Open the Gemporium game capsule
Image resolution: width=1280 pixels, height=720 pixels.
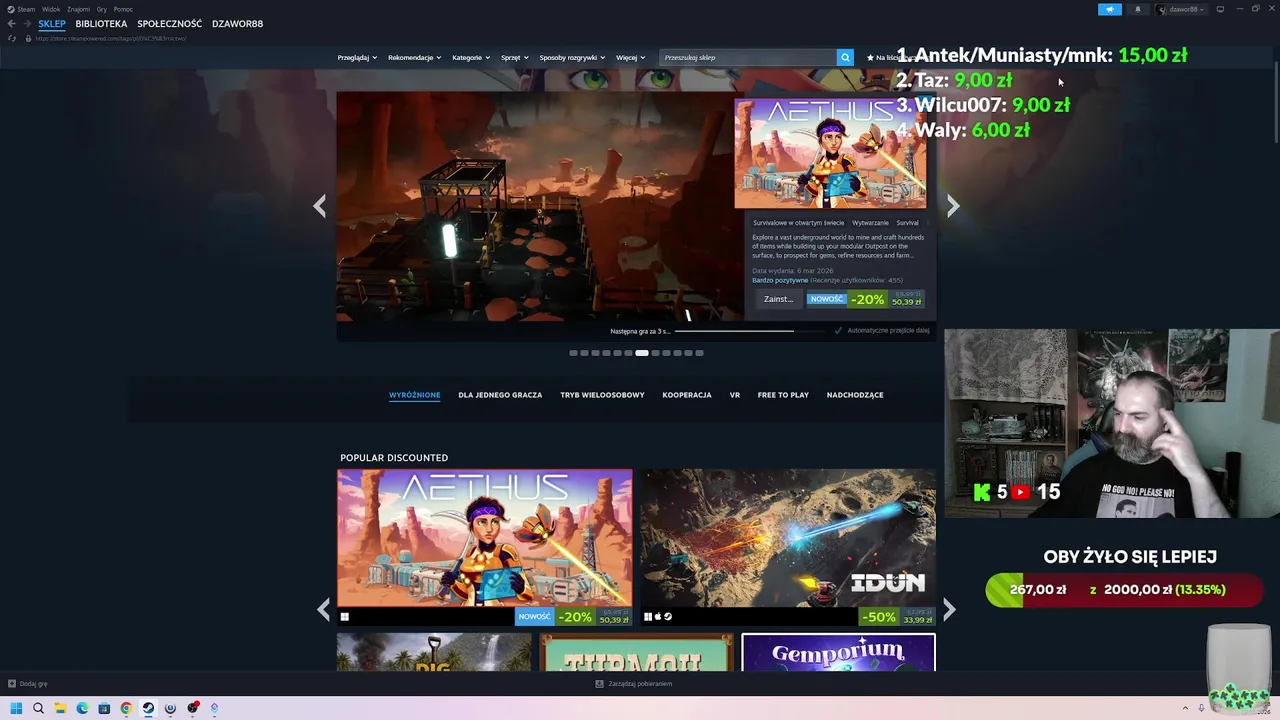click(838, 652)
